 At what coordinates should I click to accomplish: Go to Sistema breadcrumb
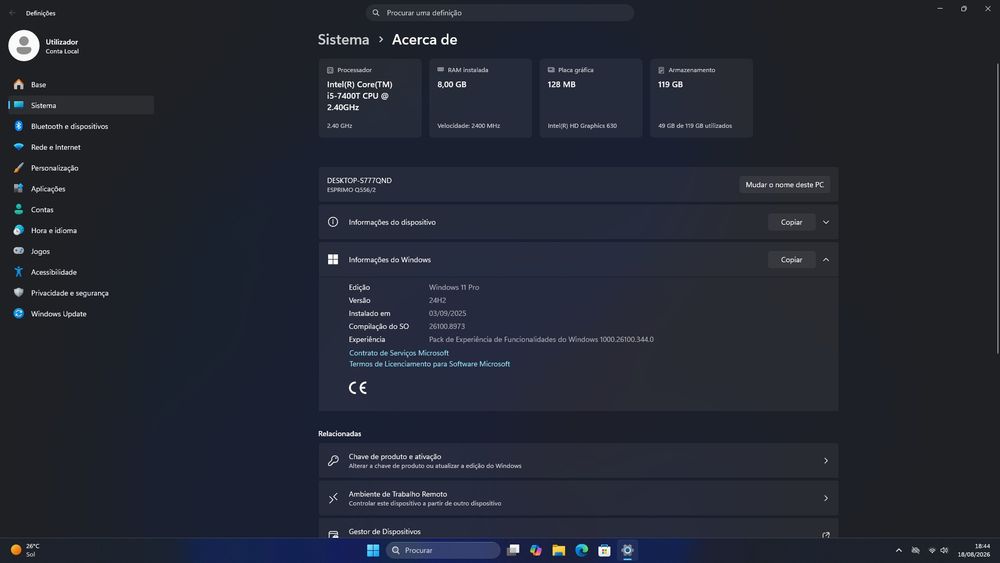[x=343, y=40]
